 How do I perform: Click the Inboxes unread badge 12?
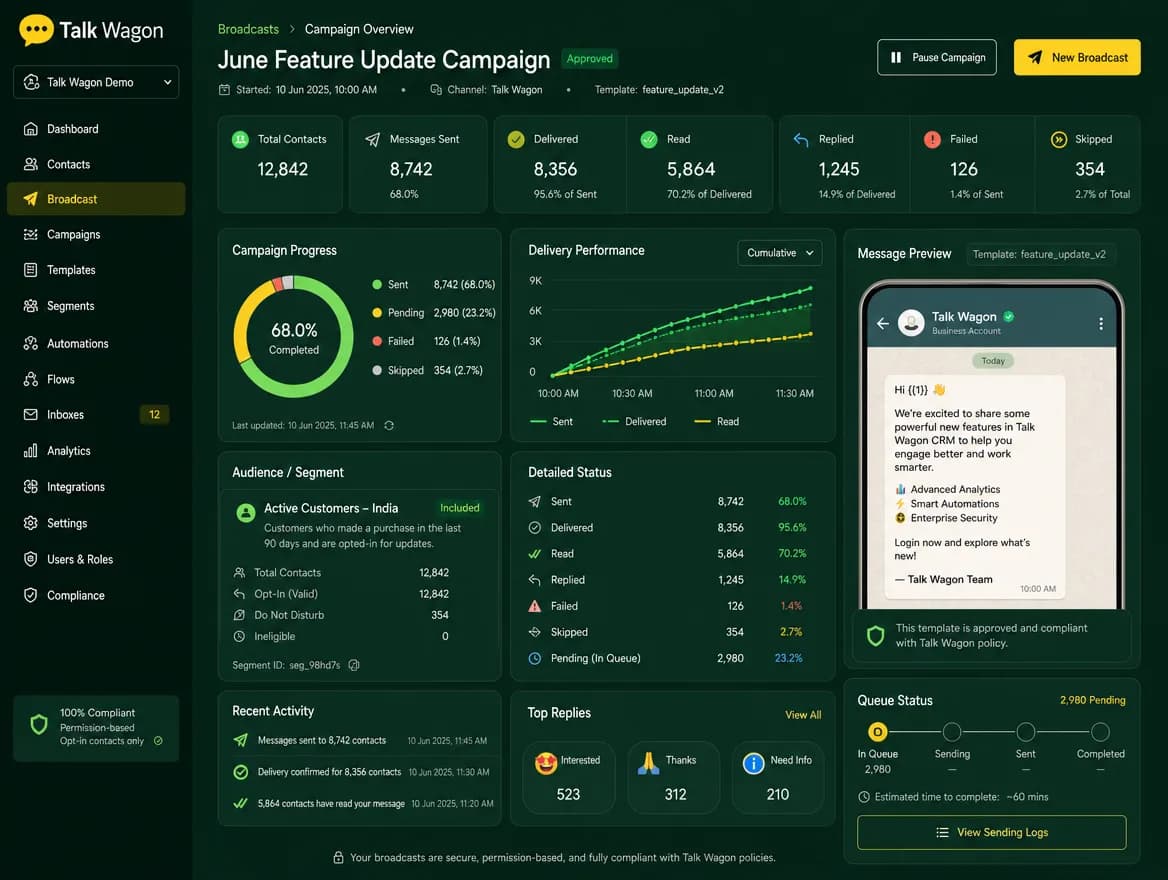tap(154, 414)
